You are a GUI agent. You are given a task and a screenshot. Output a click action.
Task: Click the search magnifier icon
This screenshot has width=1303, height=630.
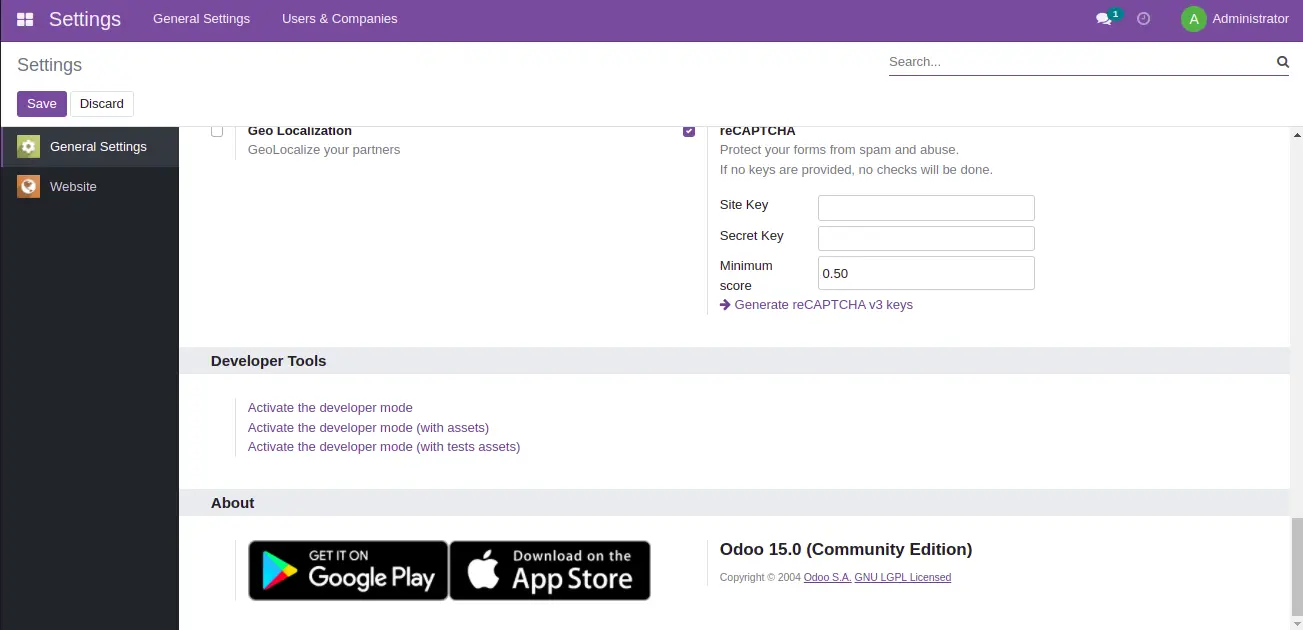click(x=1282, y=62)
